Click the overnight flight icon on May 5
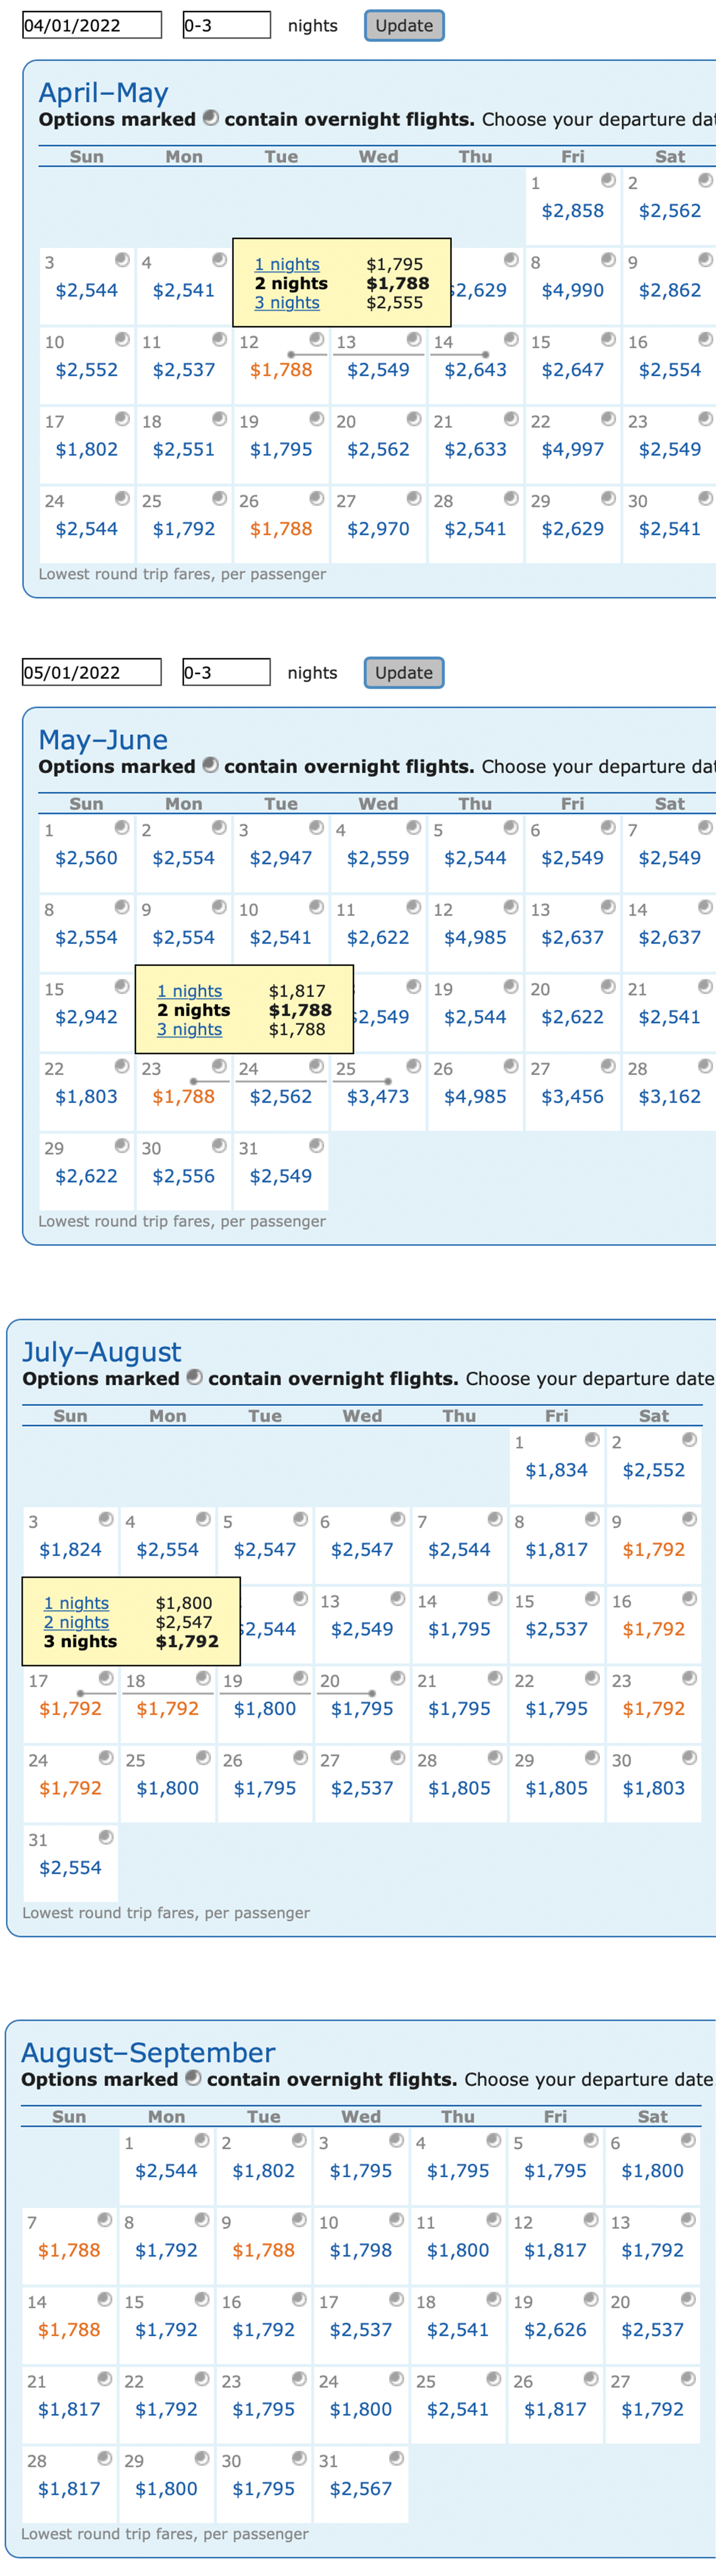The height and width of the screenshot is (2576, 716). 510,827
